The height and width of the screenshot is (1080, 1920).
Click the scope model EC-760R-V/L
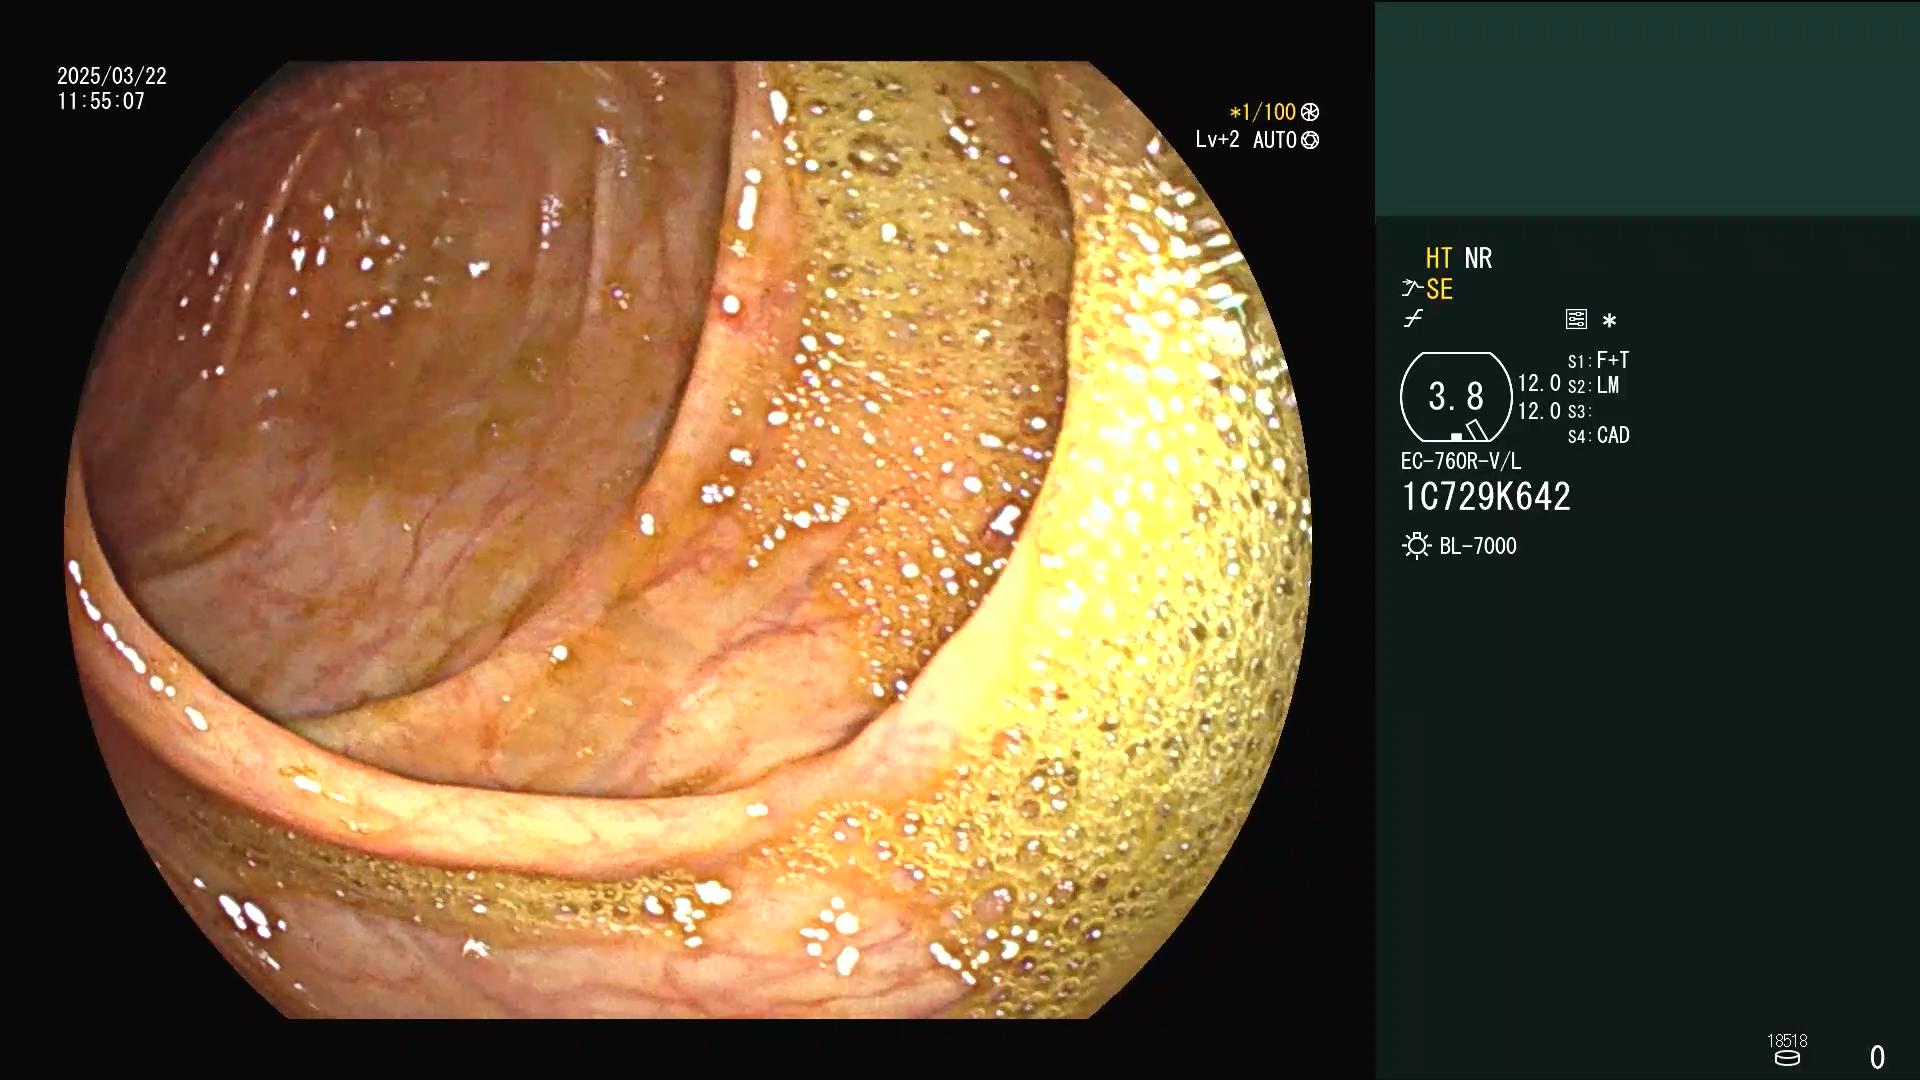(1461, 461)
